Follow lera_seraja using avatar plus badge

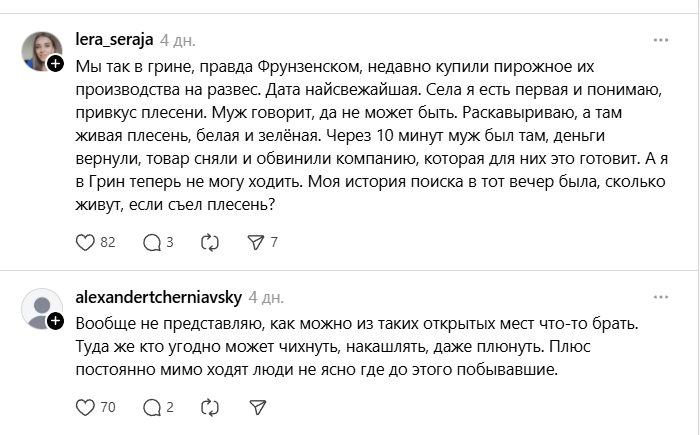click(x=56, y=62)
